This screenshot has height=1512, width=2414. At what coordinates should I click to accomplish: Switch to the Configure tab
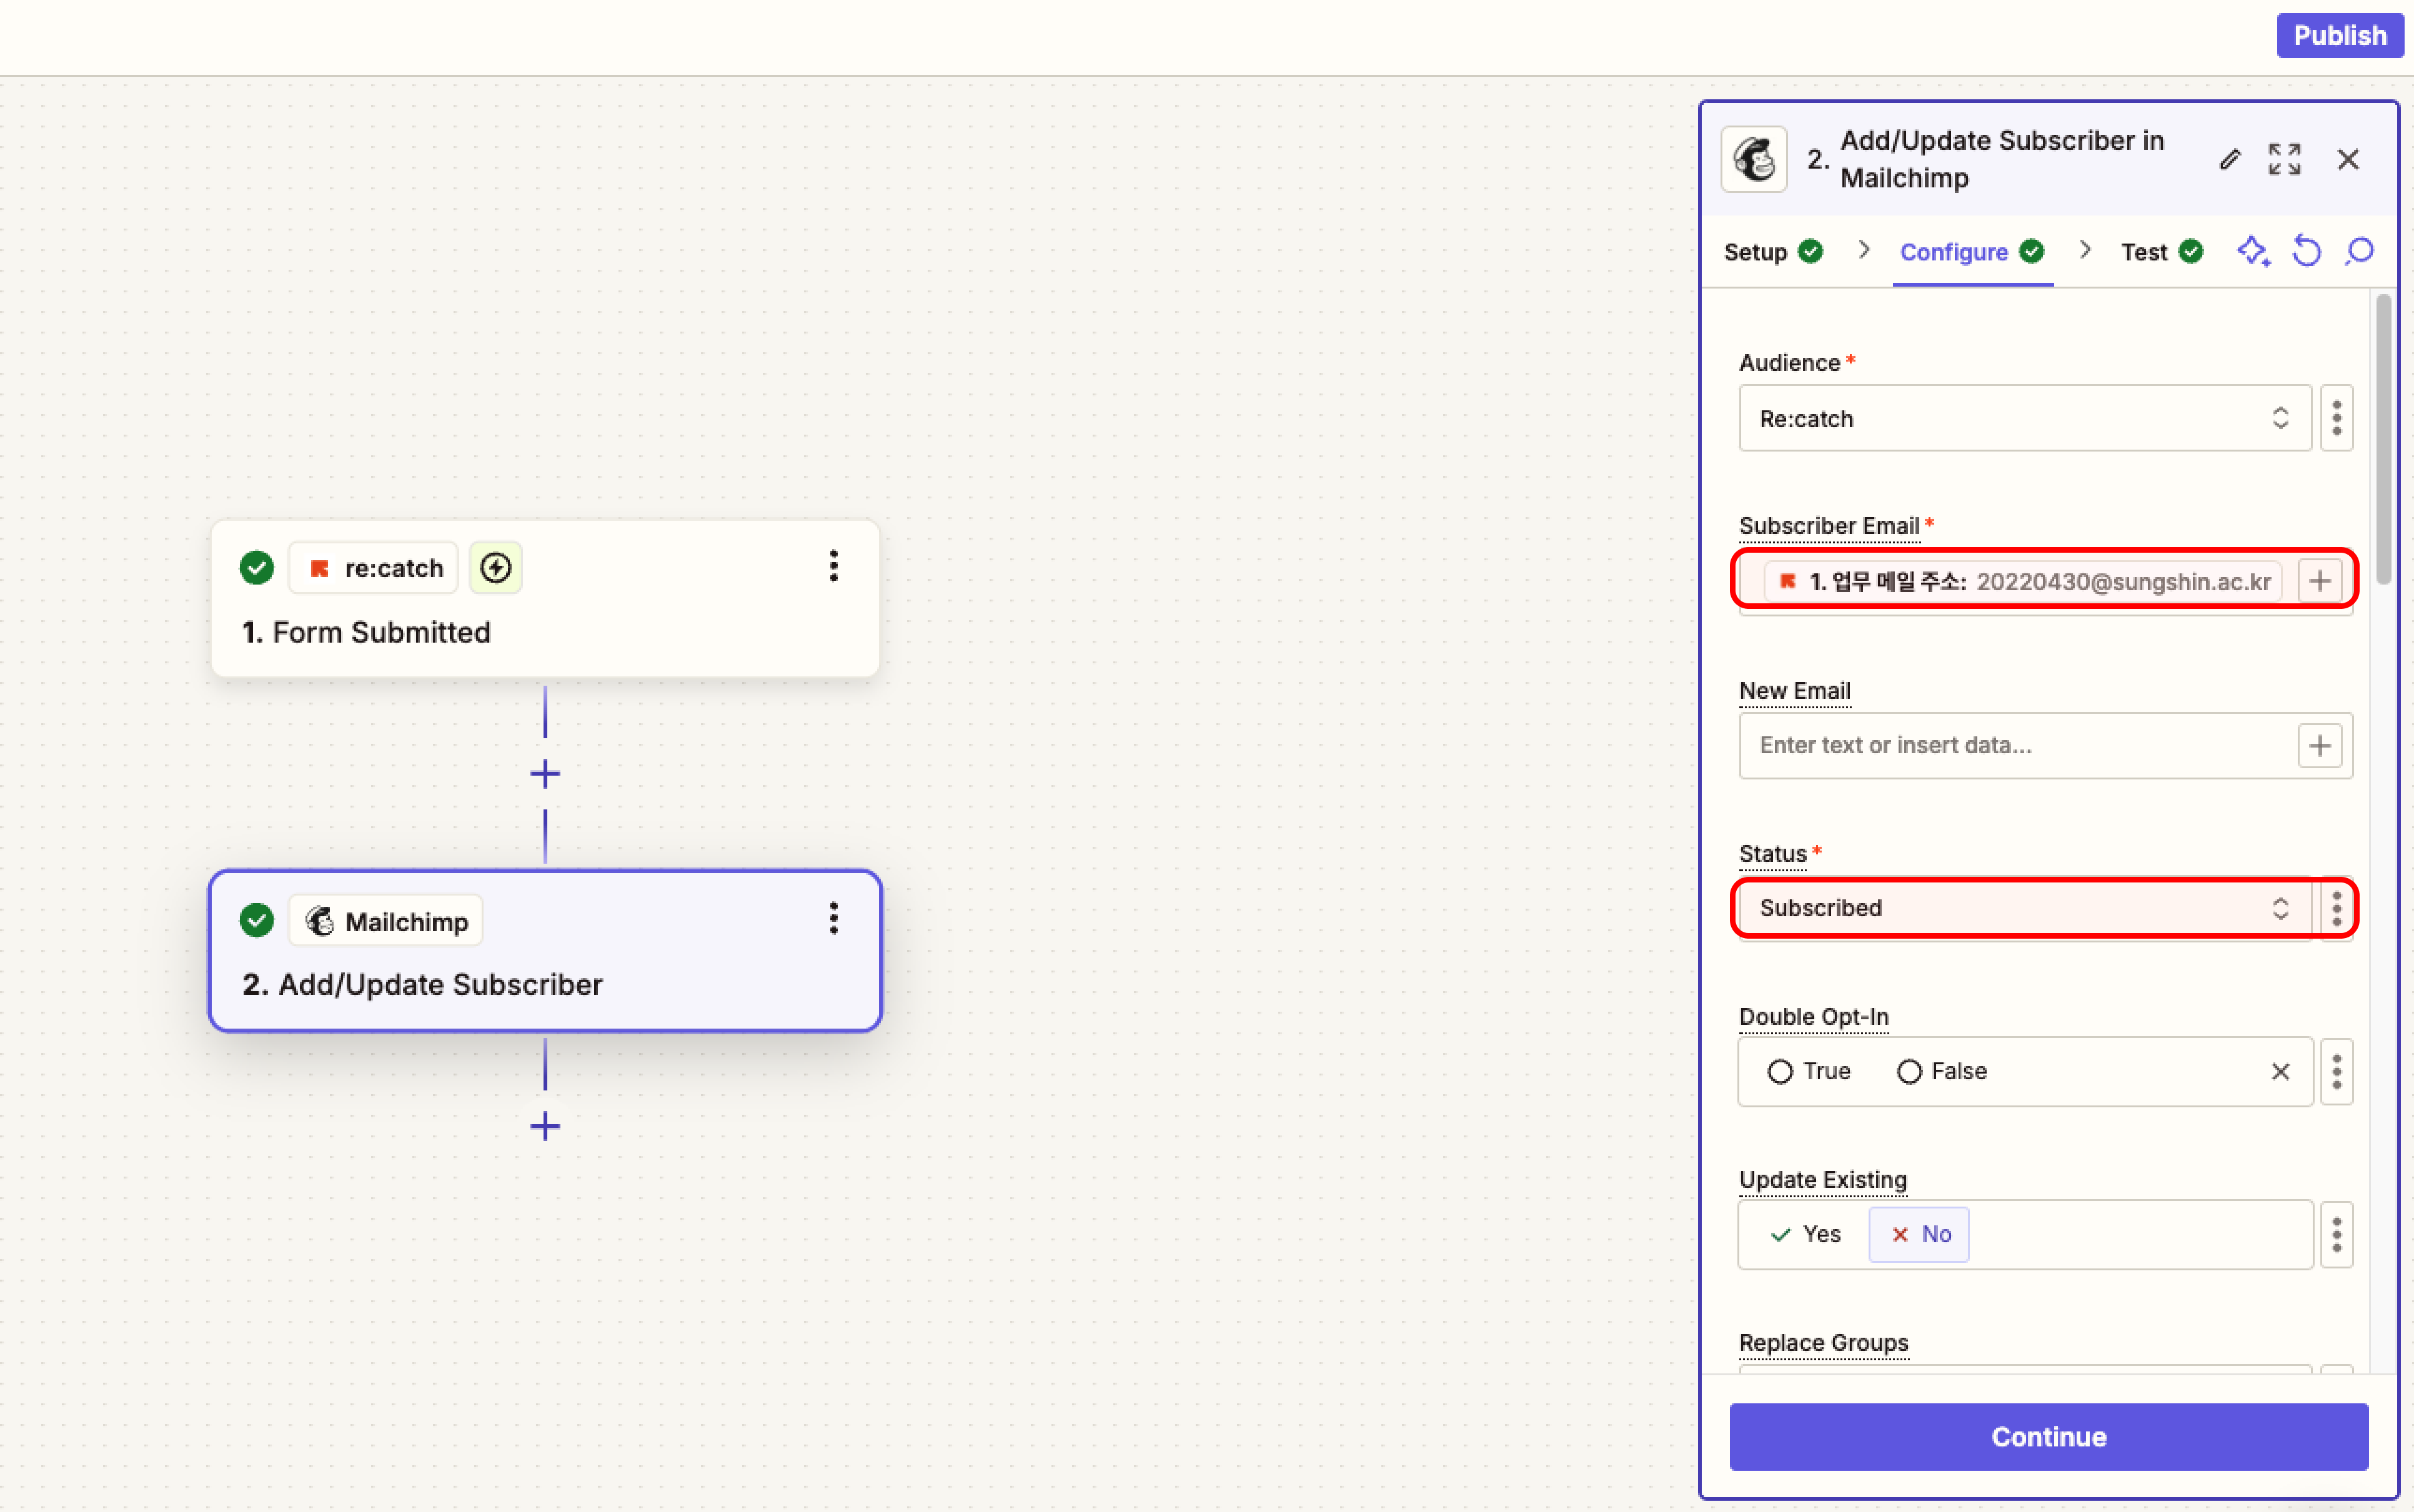pyautogui.click(x=1971, y=252)
